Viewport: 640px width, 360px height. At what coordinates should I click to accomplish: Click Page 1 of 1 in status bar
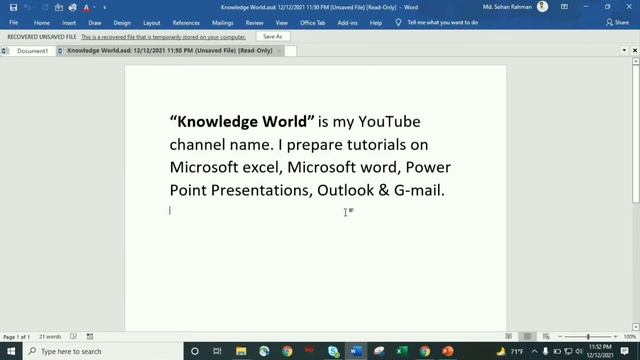pos(16,337)
